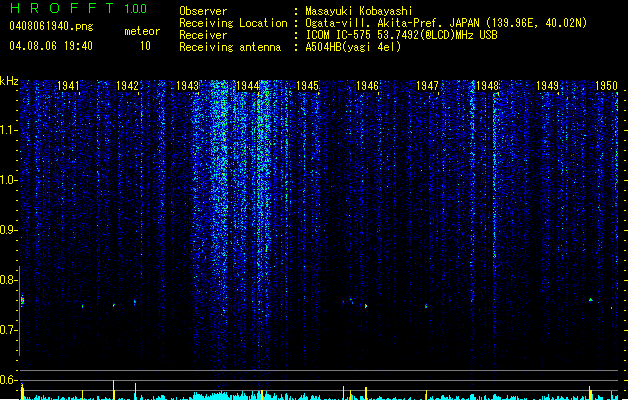Click the kHz axis unit label
This screenshot has height=400, width=629.
point(9,81)
